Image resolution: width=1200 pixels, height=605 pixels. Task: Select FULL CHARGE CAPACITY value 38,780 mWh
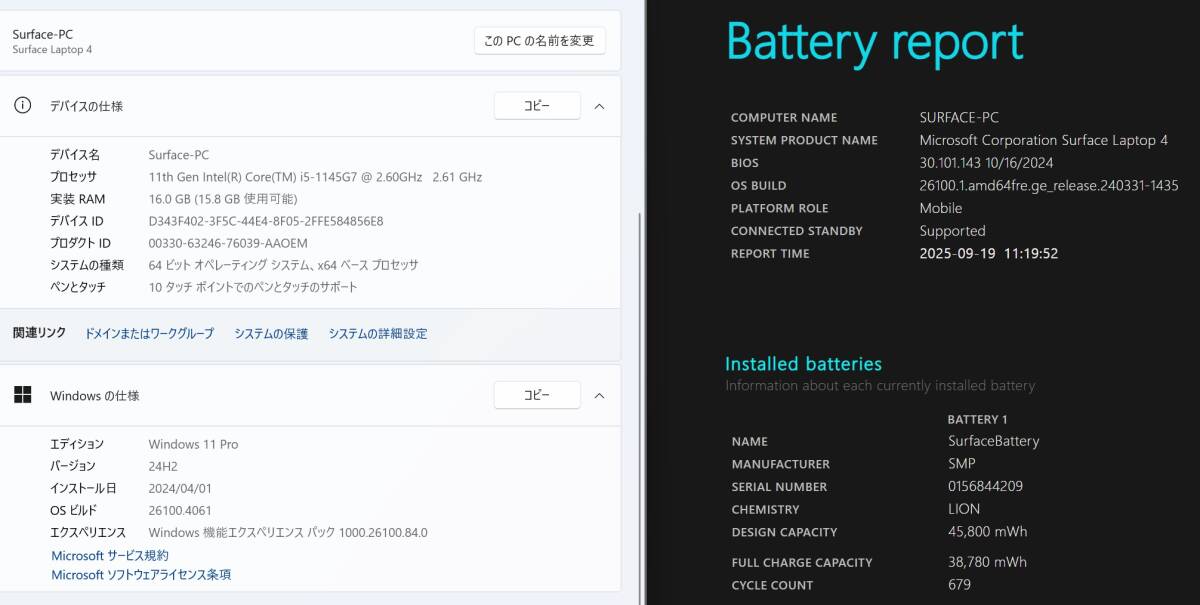pos(987,562)
